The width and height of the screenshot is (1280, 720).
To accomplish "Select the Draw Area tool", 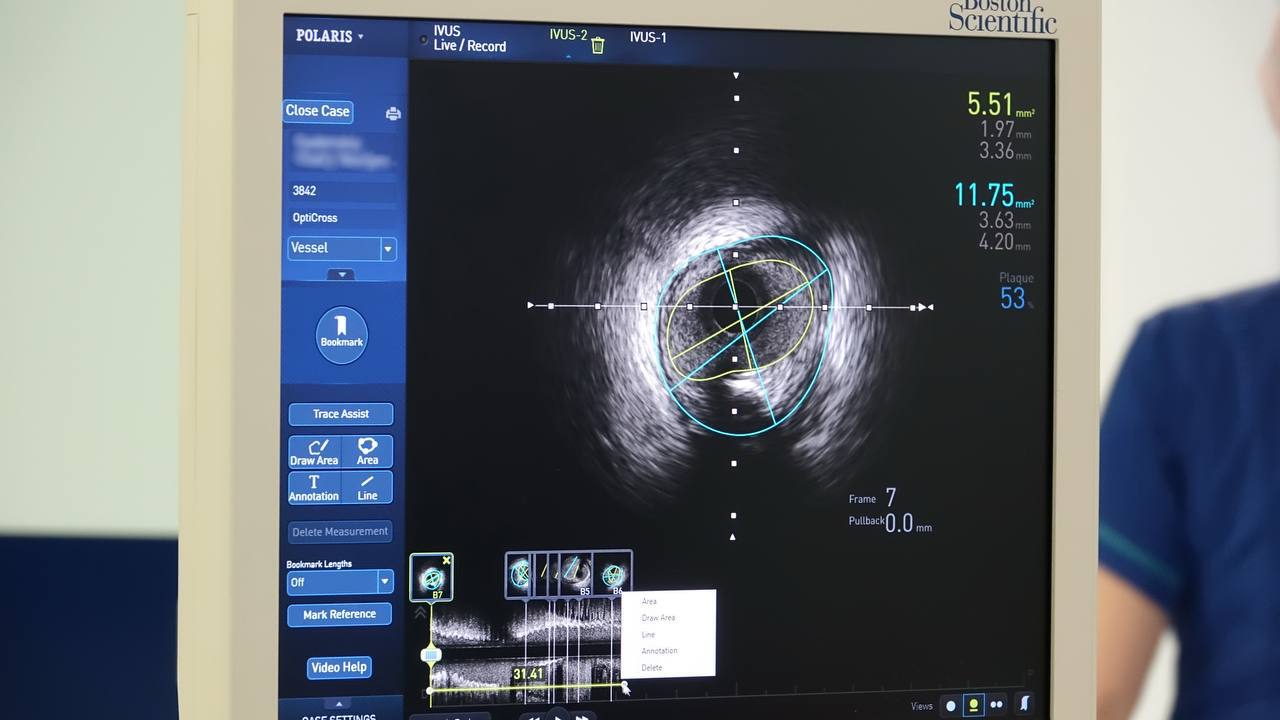I will click(315, 452).
